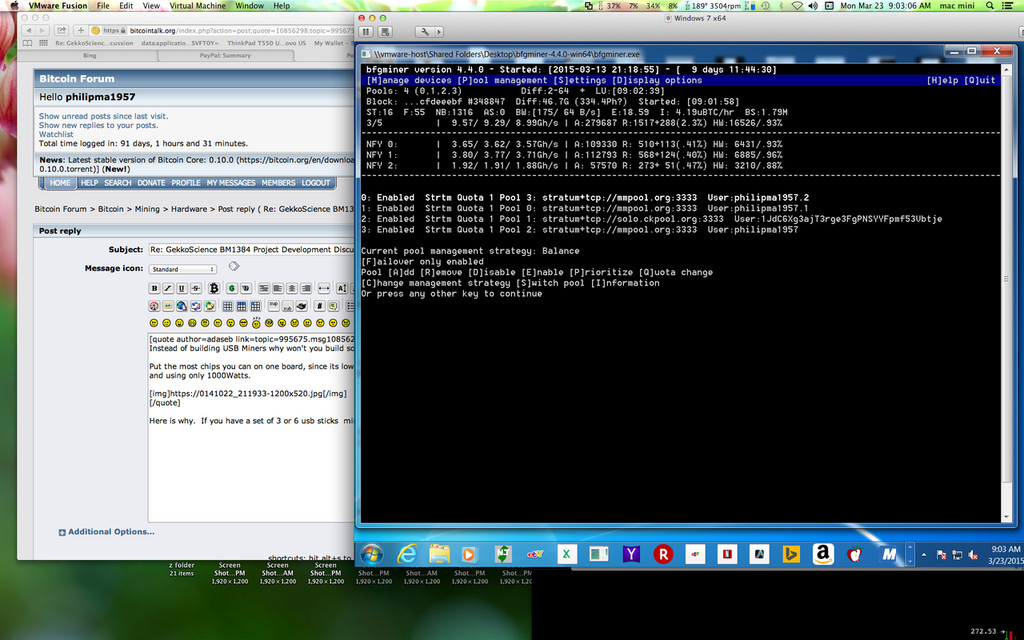Open Bing icon on Windows taskbar
The image size is (1024, 640).
791,554
